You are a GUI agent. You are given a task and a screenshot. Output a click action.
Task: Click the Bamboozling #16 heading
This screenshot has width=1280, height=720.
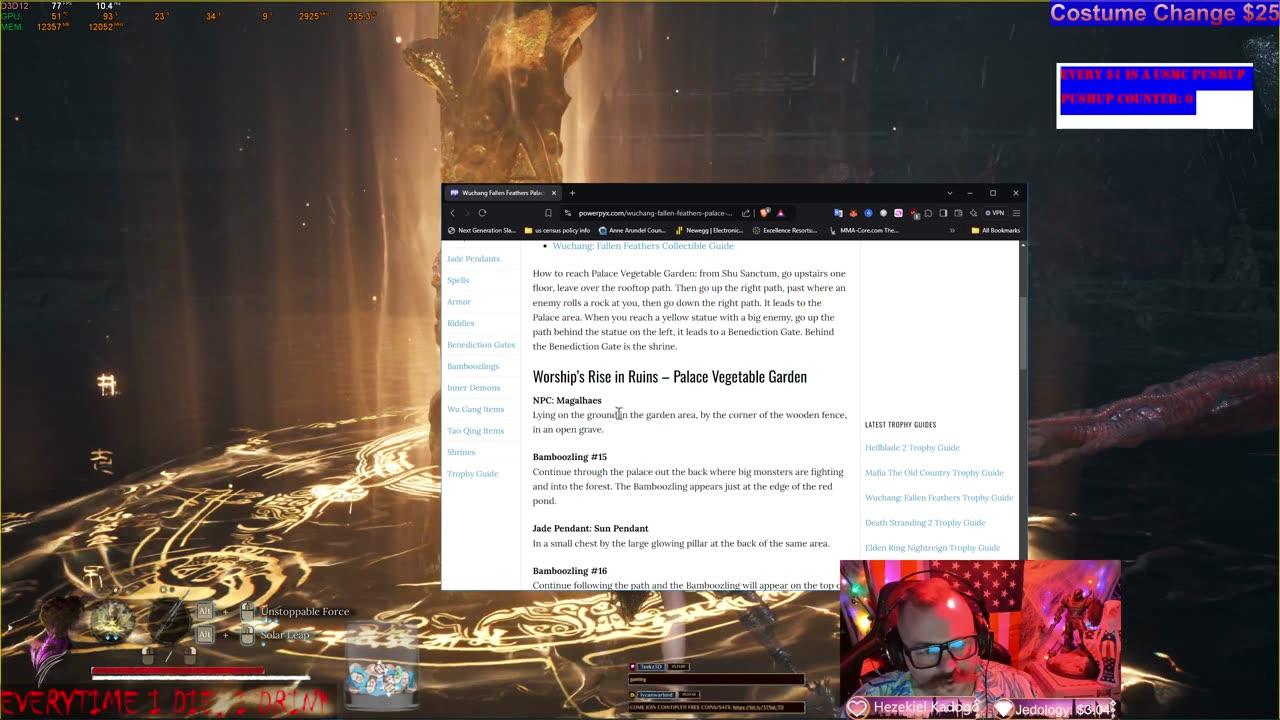[570, 571]
